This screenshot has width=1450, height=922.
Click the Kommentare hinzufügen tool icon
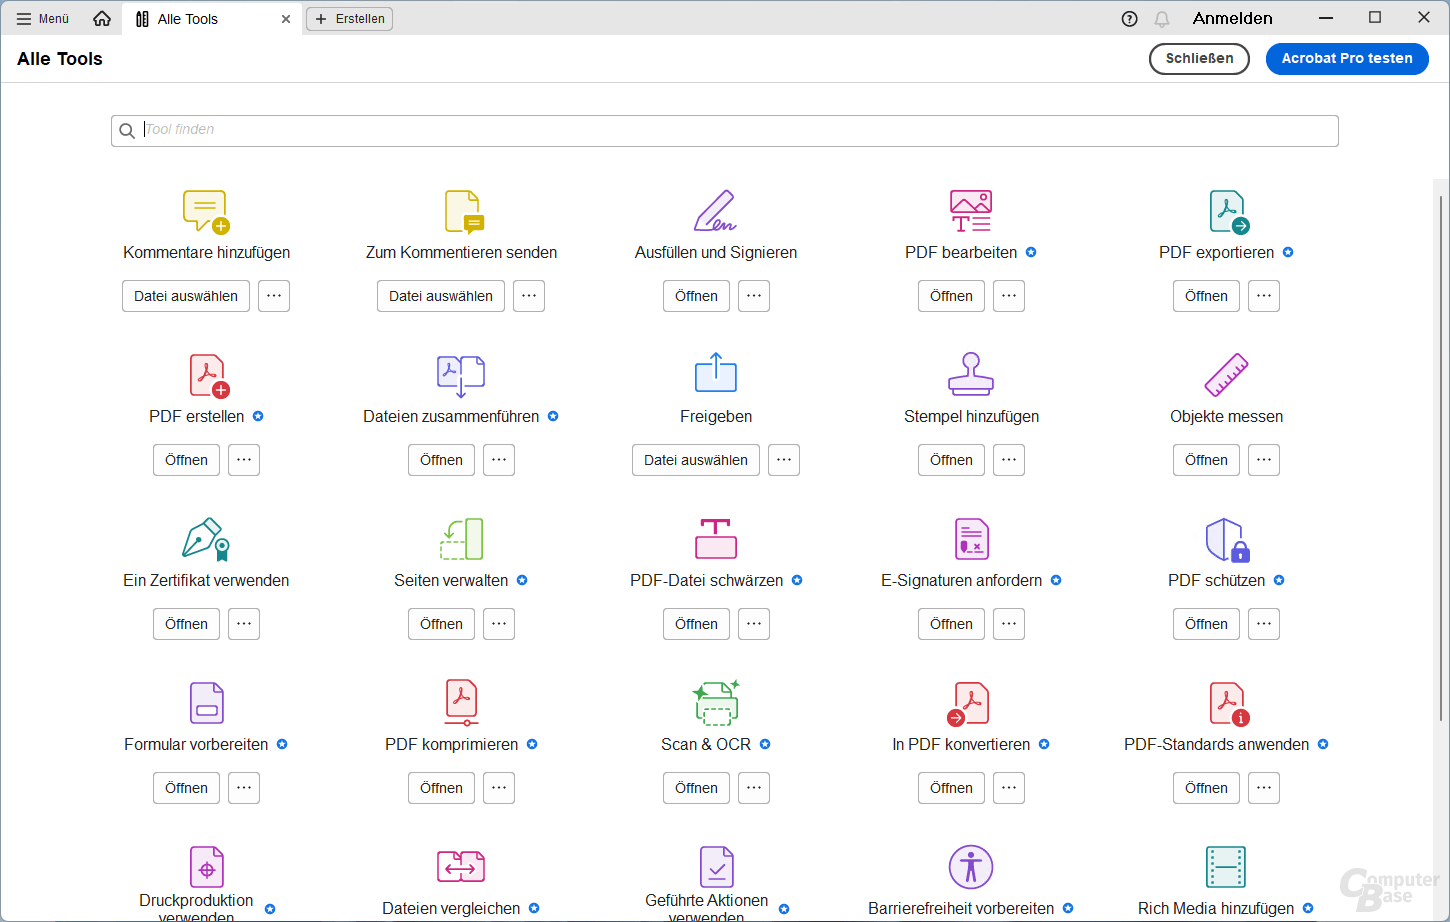coord(206,211)
